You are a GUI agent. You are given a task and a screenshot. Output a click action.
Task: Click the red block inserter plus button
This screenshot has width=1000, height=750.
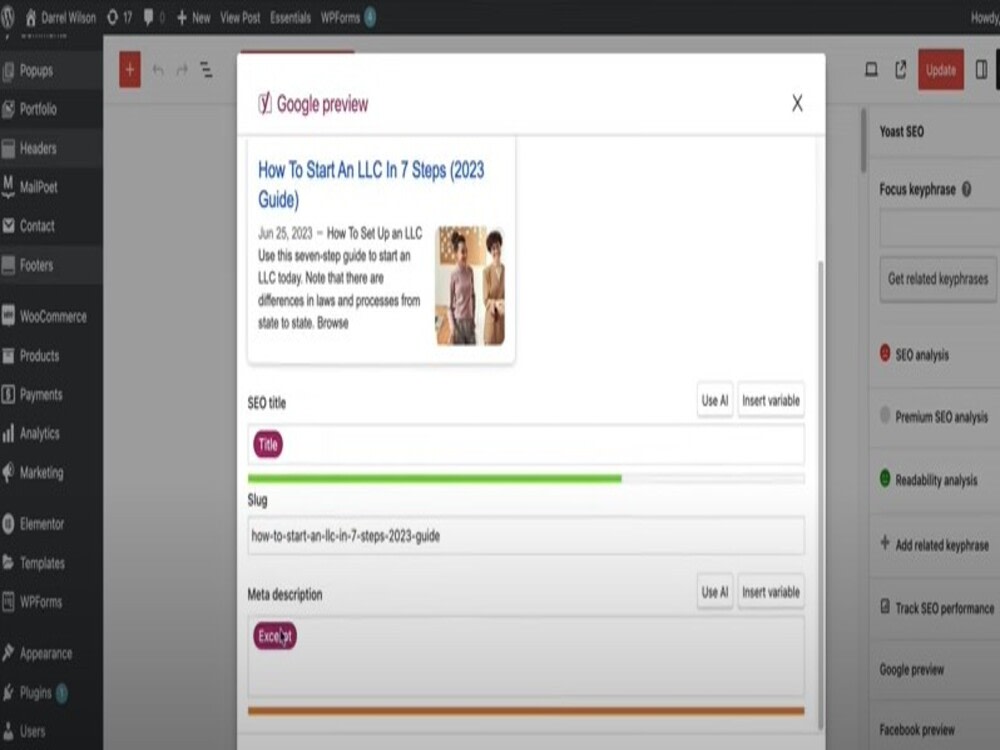130,70
